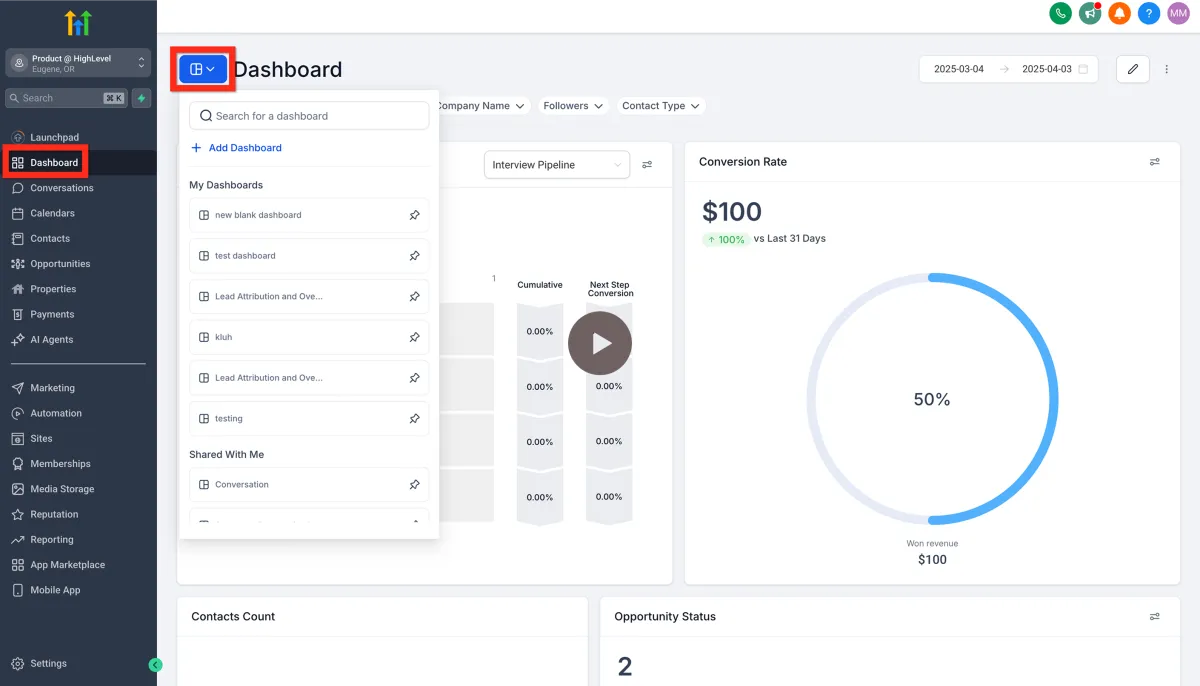Expand the Followers filter dropdown
This screenshot has height=686, width=1200.
coord(573,106)
